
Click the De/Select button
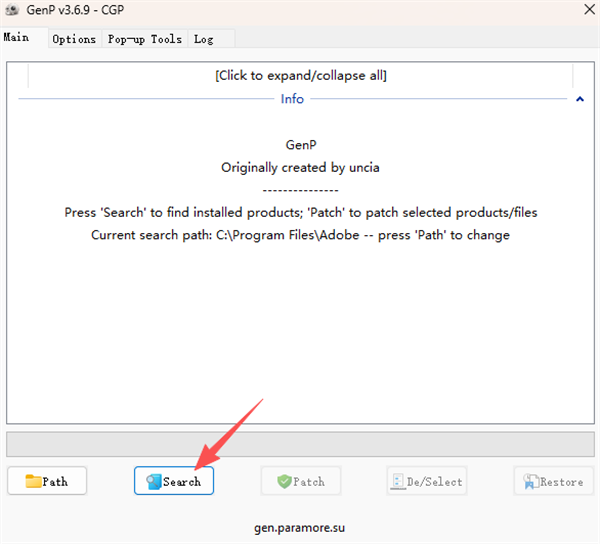click(x=427, y=481)
